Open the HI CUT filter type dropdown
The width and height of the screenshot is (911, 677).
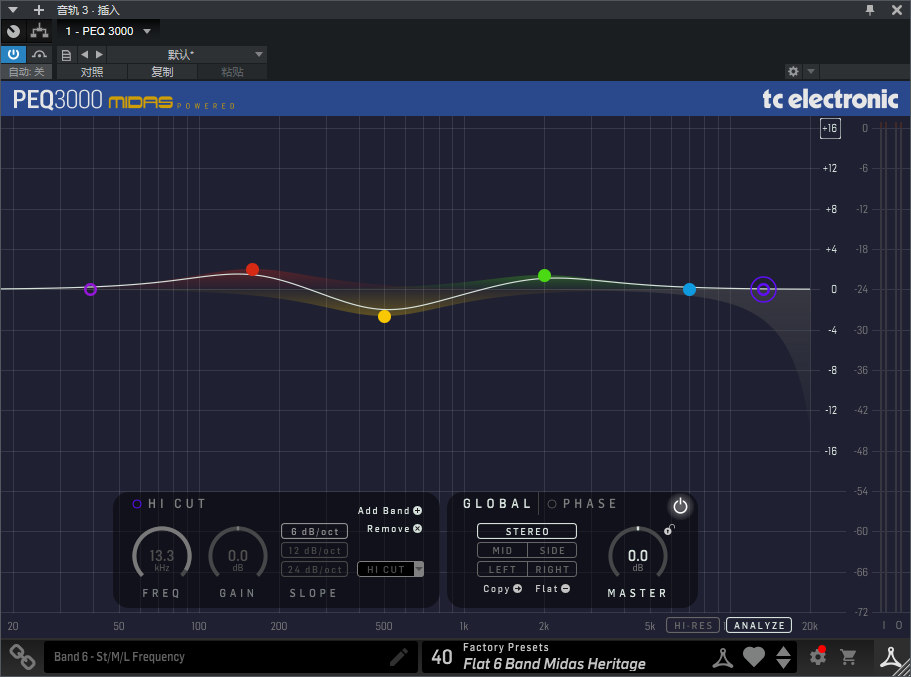click(390, 569)
